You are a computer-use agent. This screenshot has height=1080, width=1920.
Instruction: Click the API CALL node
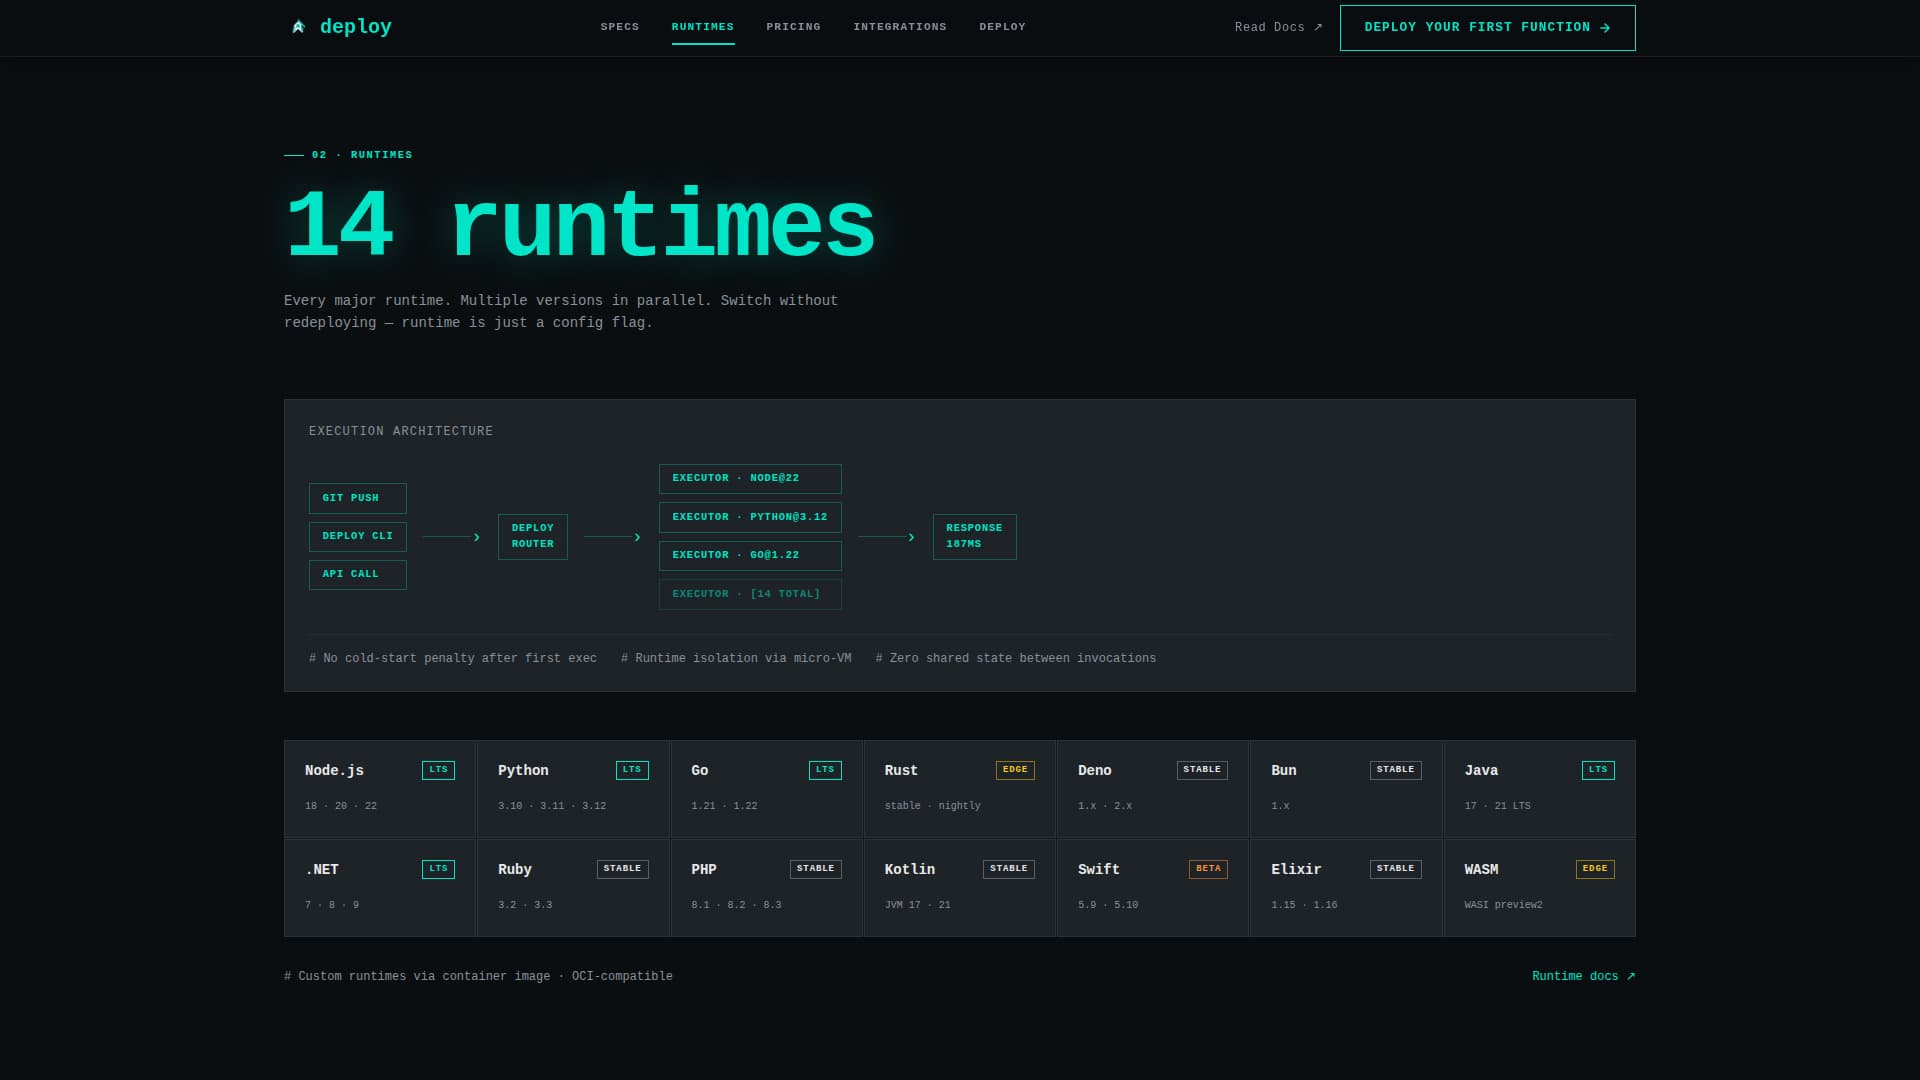(x=357, y=574)
